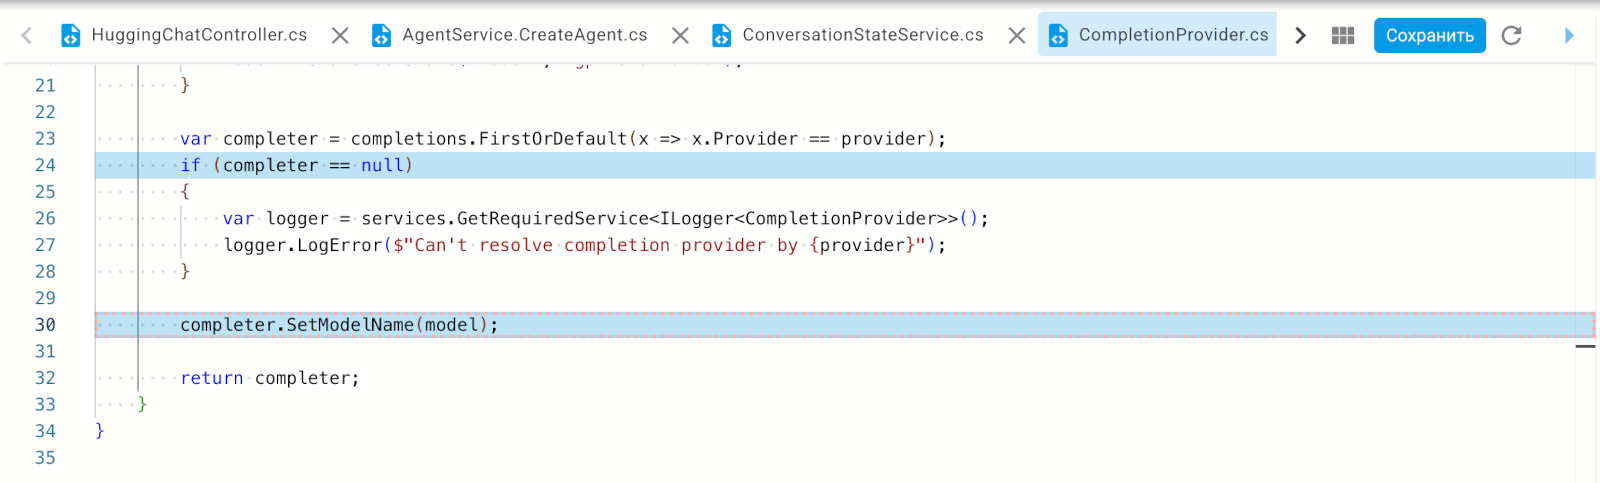Close the ConversationStateService.cs tab

pyautogui.click(x=1017, y=36)
